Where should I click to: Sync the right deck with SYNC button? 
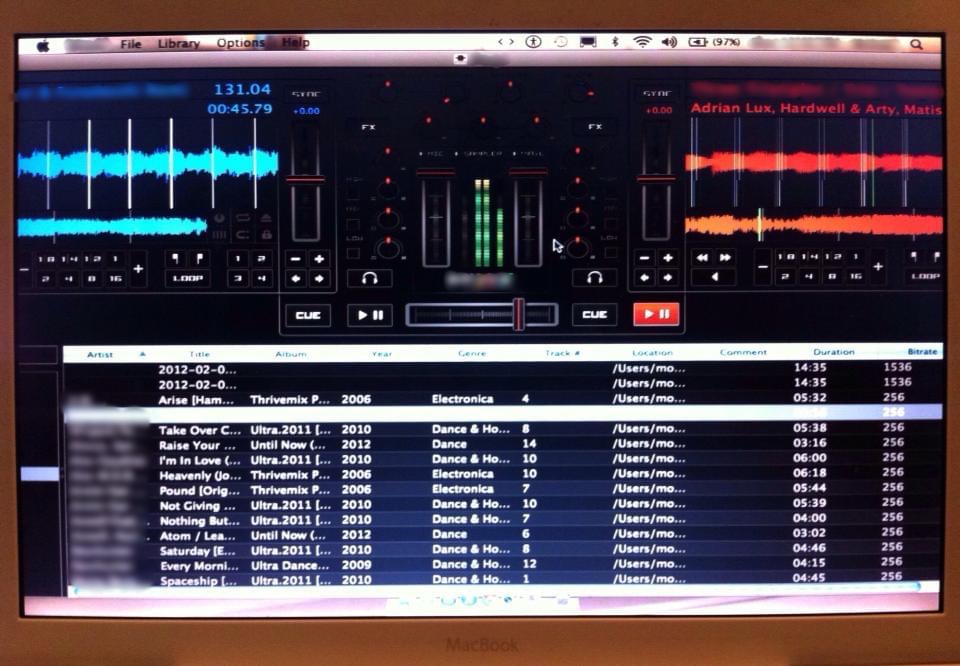tap(658, 93)
